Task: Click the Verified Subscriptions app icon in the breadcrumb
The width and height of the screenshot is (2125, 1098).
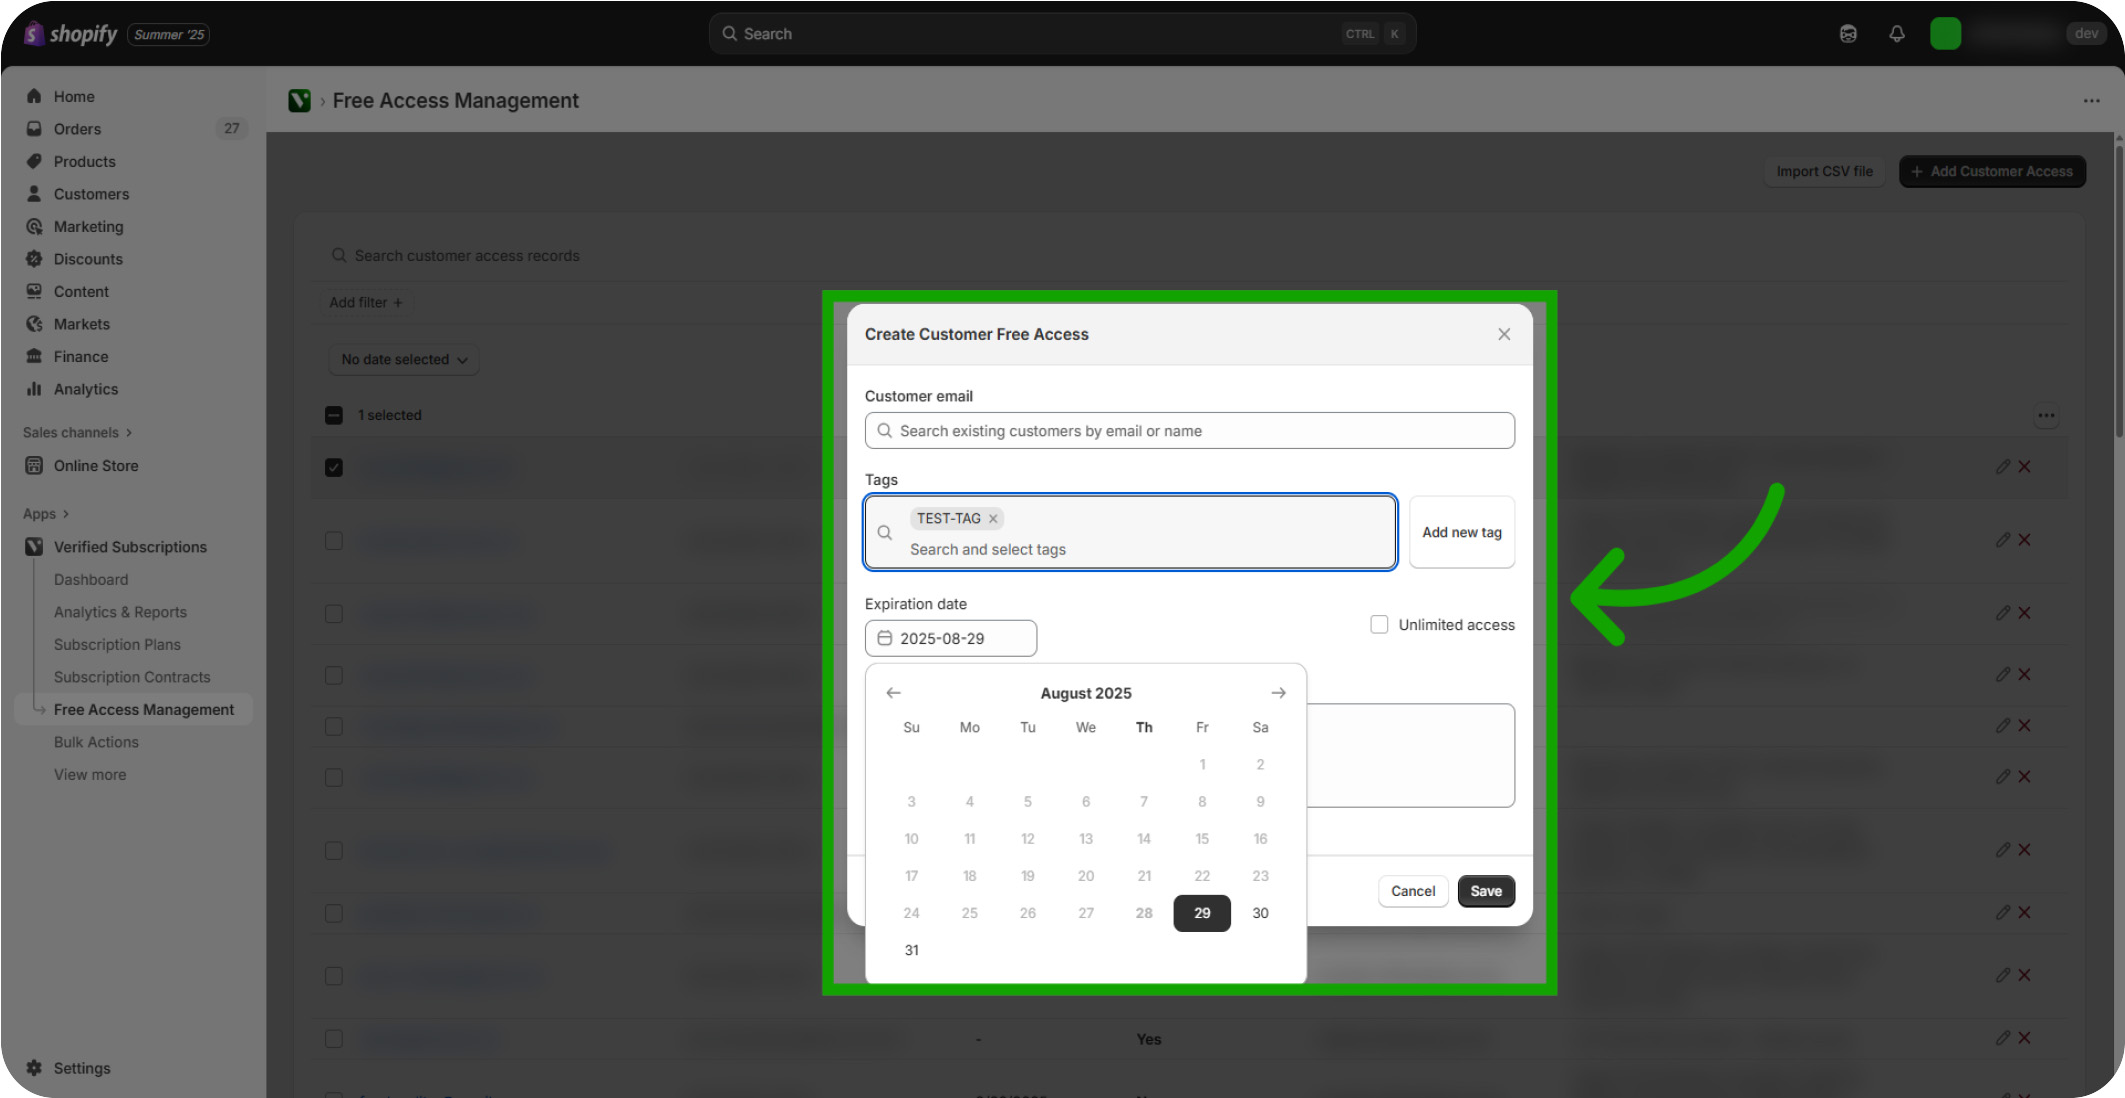Action: (299, 101)
